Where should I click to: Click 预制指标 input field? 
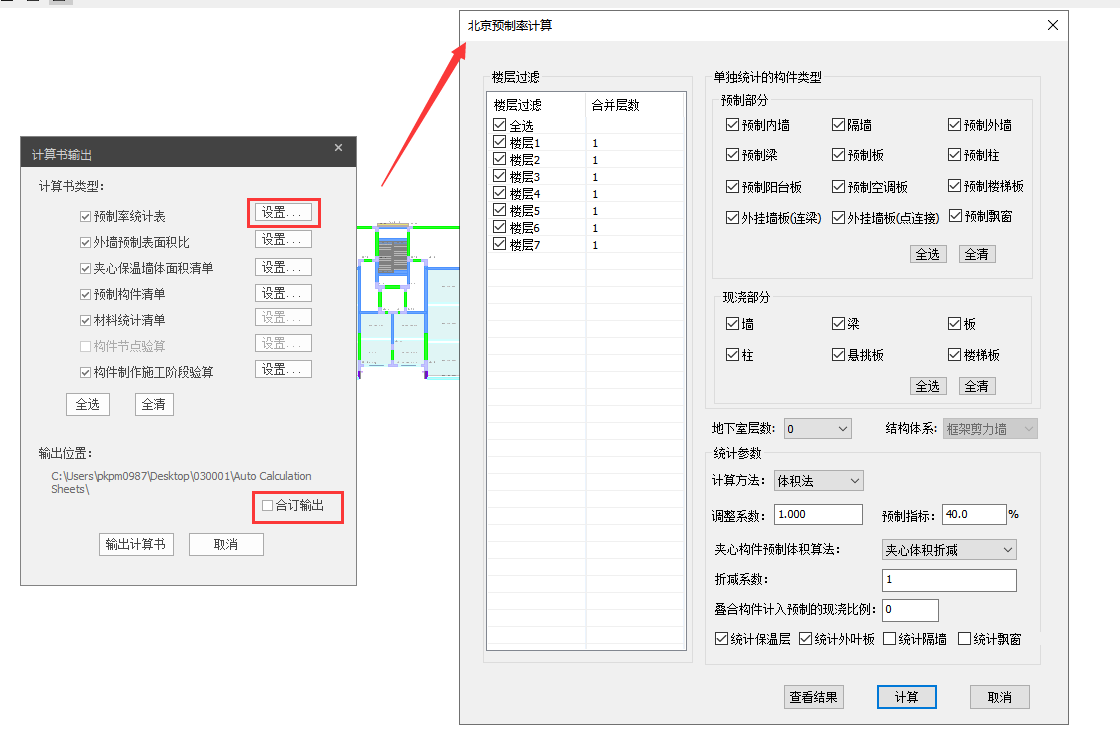pos(974,514)
